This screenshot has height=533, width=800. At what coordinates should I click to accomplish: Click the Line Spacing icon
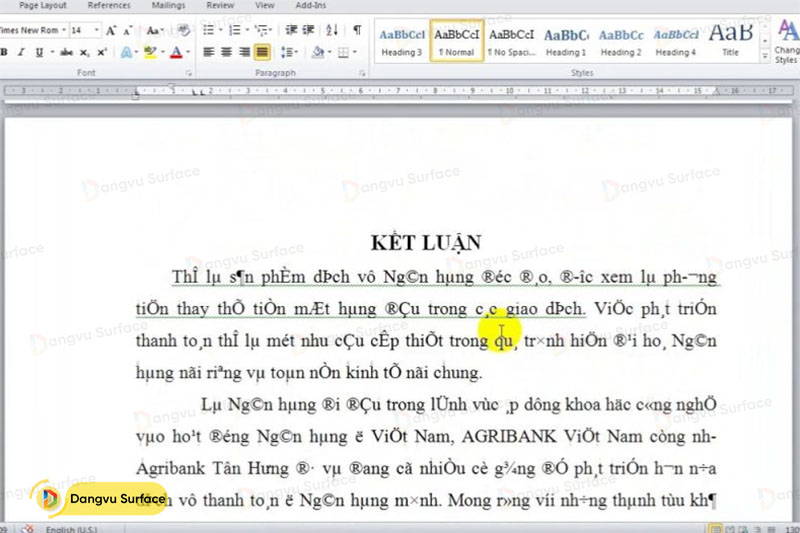pyautogui.click(x=289, y=52)
